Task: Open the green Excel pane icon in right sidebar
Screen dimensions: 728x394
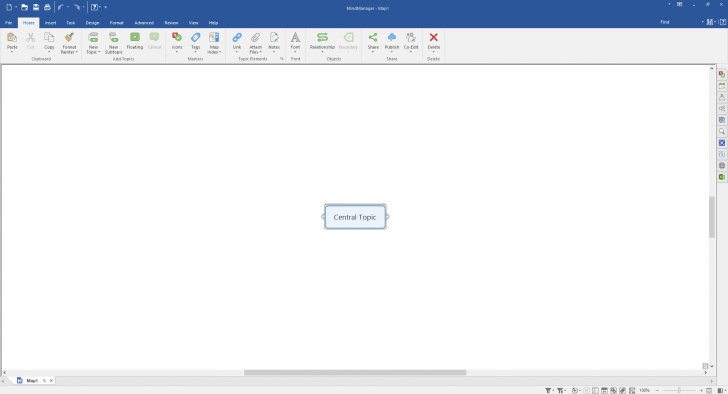Action: (x=722, y=177)
